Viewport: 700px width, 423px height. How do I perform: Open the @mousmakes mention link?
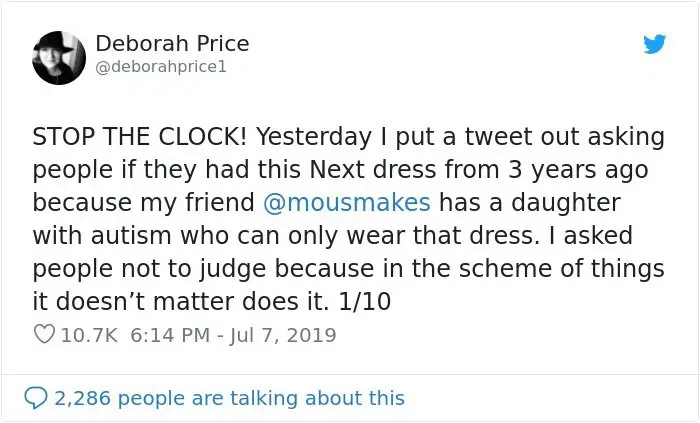point(347,203)
